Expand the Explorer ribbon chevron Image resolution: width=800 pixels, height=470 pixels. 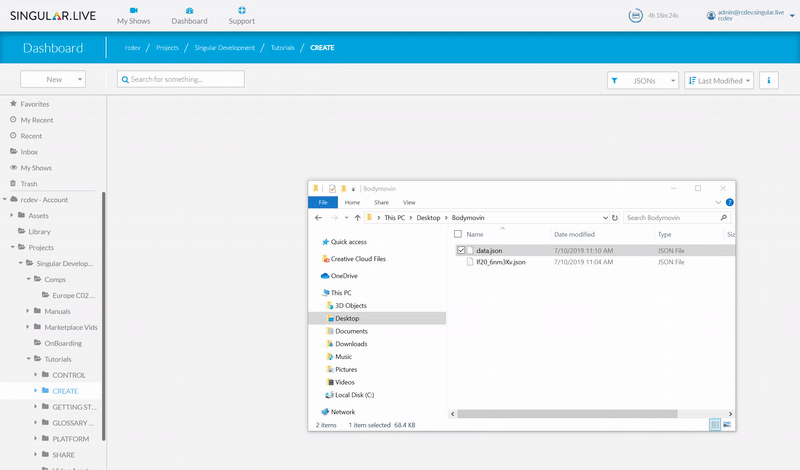[718, 203]
